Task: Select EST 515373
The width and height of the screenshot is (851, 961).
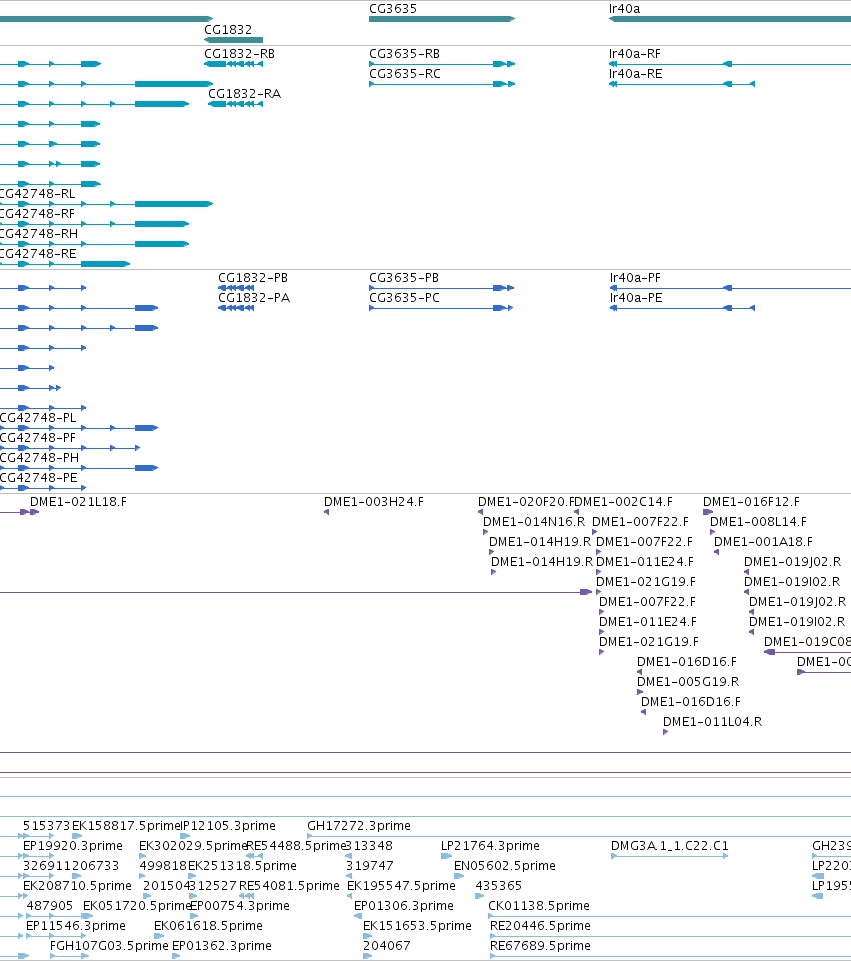Action: (x=47, y=826)
